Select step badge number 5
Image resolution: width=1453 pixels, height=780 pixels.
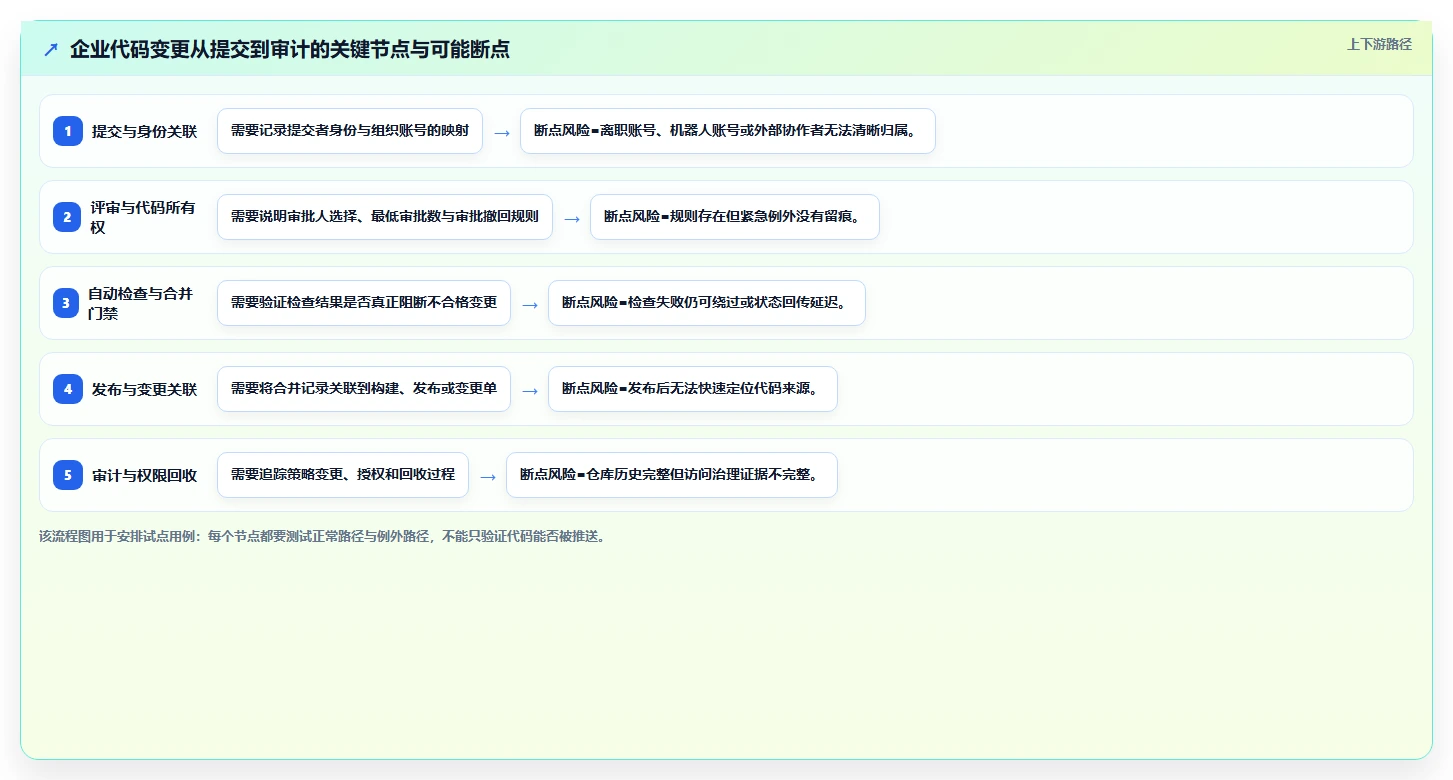pos(68,475)
